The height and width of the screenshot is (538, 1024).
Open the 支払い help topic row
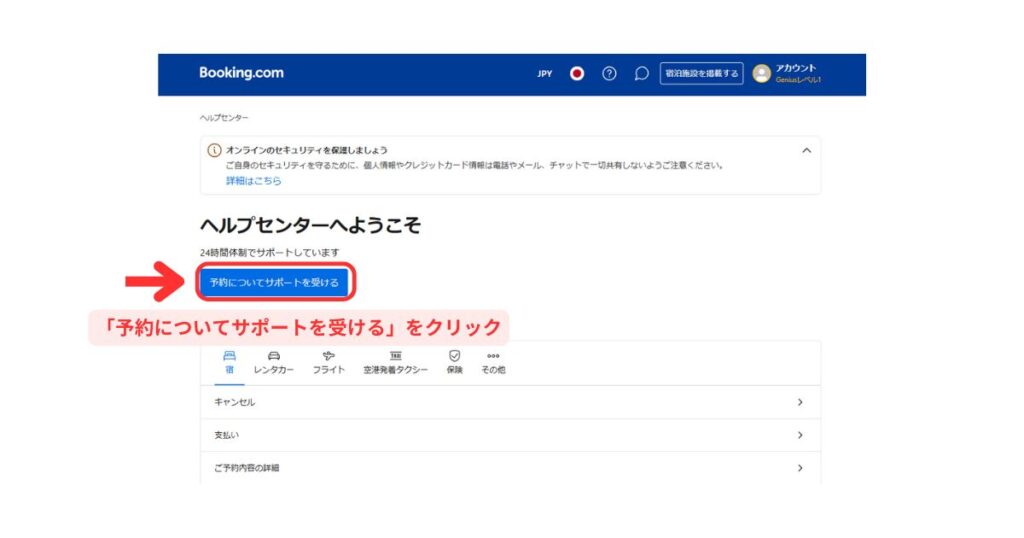[x=510, y=435]
